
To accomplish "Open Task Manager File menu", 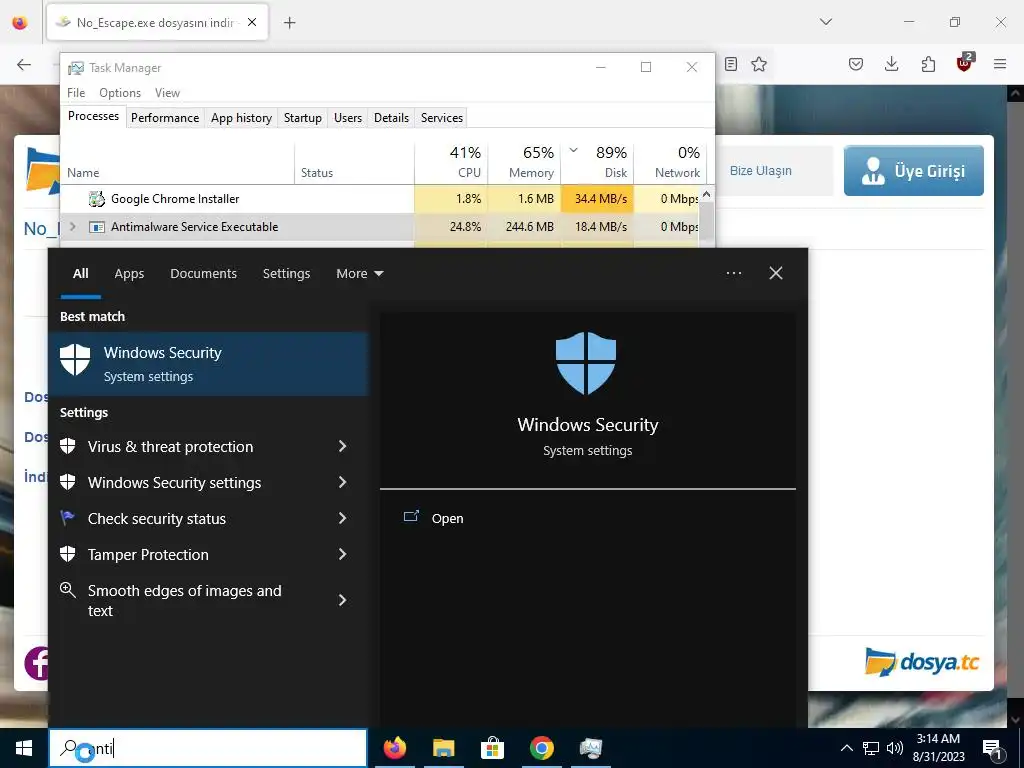I will (x=76, y=93).
